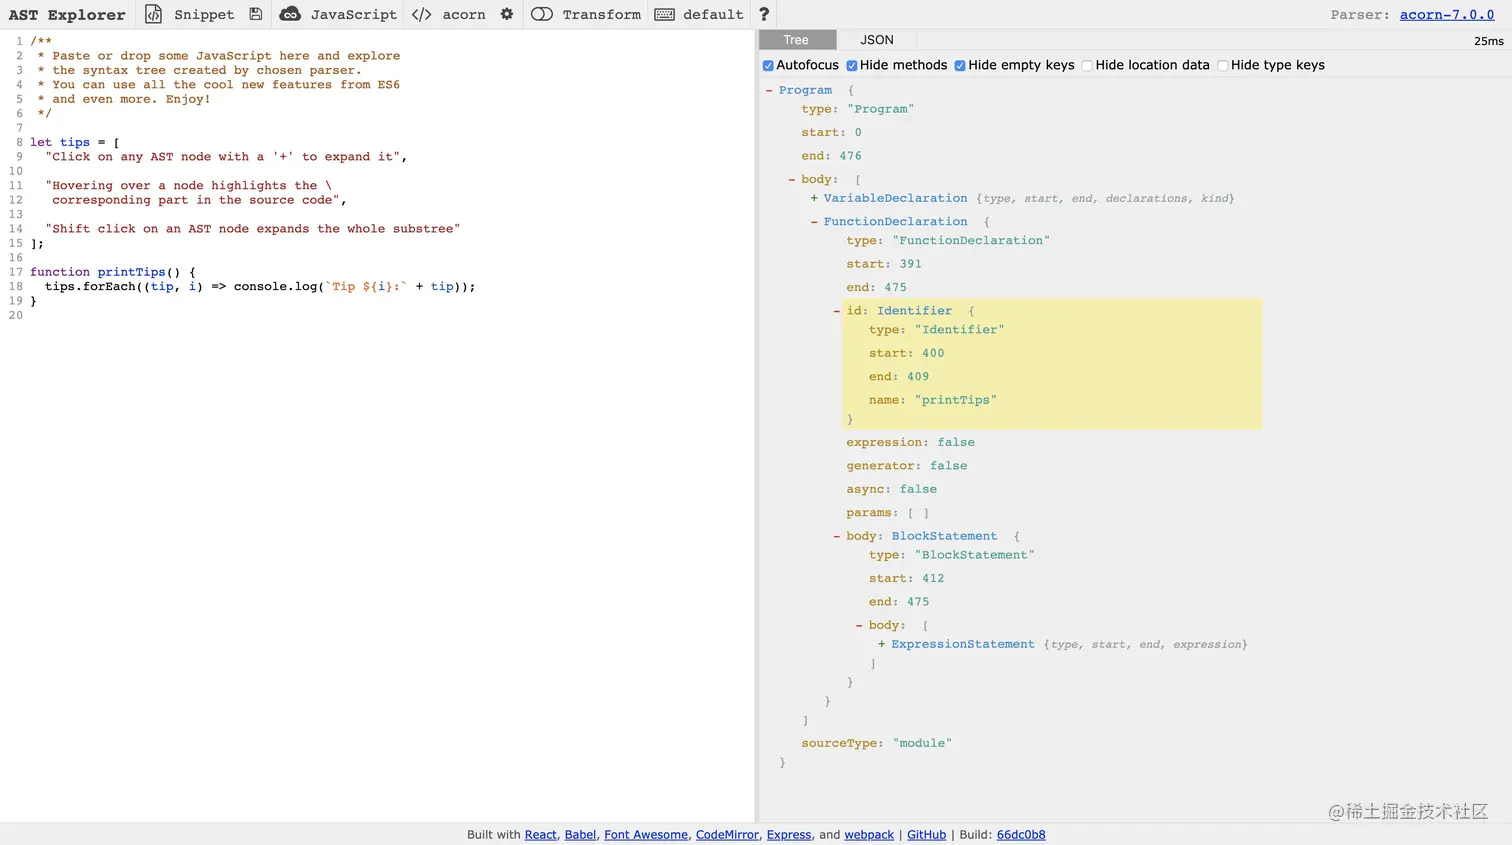The height and width of the screenshot is (845, 1512).
Task: Click the keyboard icon beside default
Action: click(x=664, y=14)
